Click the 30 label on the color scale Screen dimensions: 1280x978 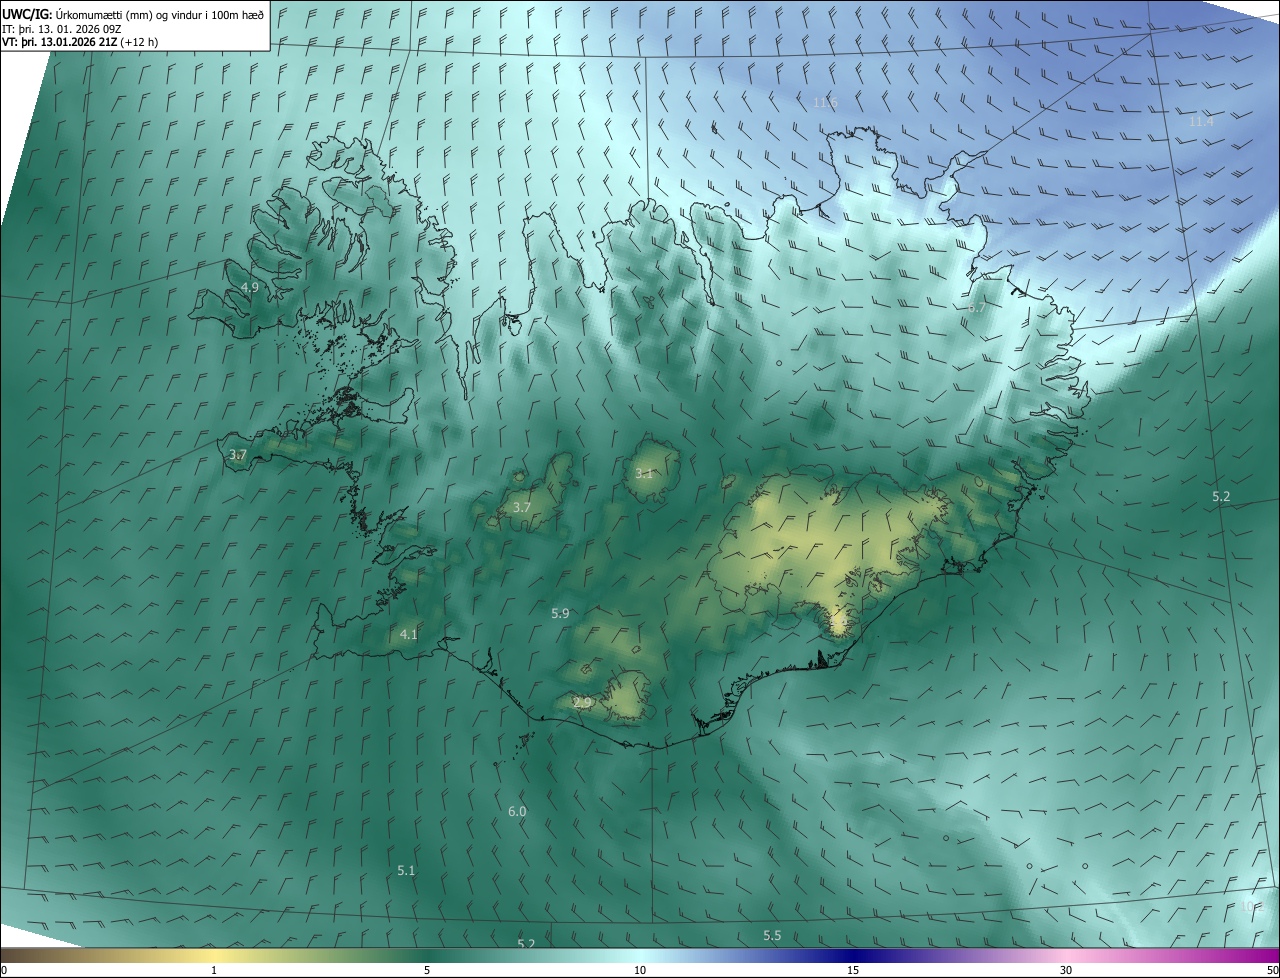(1066, 971)
